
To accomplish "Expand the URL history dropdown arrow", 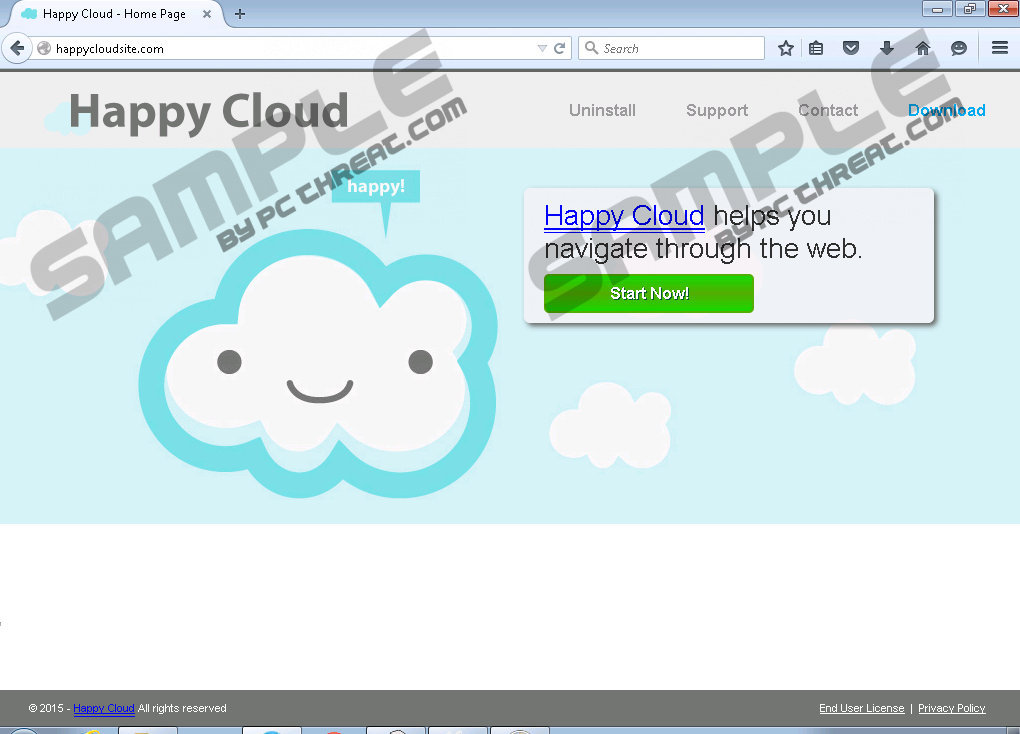I will click(542, 48).
